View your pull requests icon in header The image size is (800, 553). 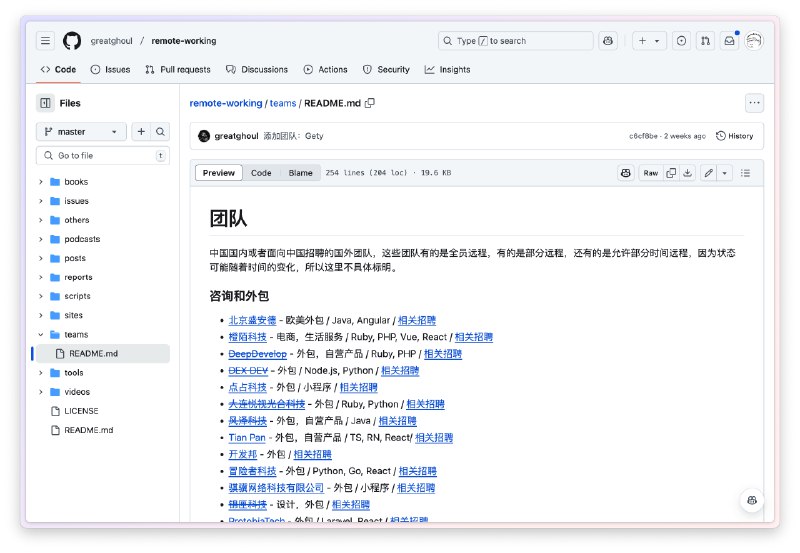705,41
